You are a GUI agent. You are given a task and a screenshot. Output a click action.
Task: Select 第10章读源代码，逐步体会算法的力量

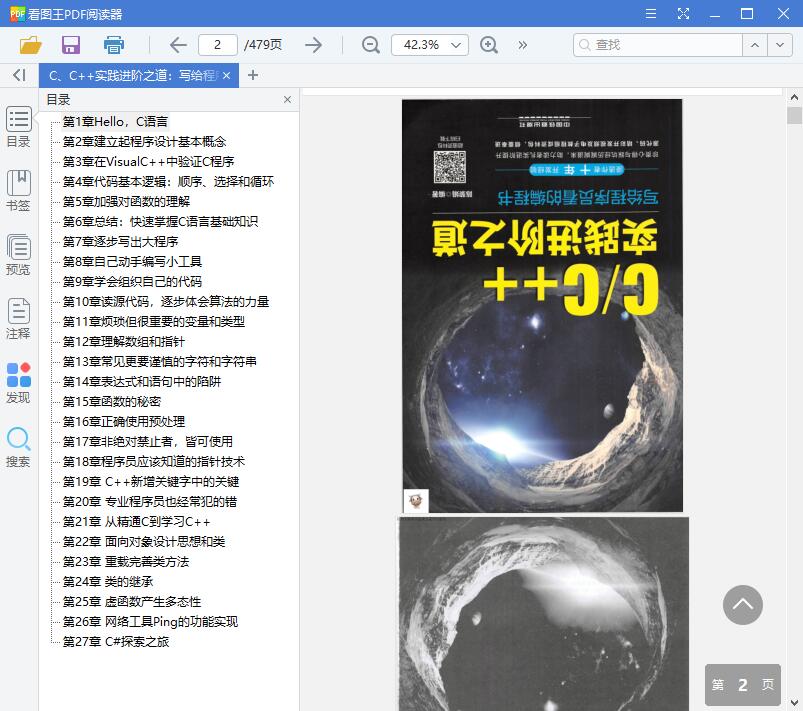[x=166, y=301]
